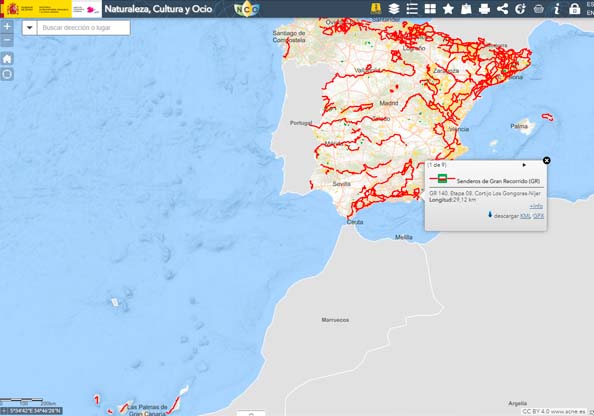This screenshot has height=416, width=594.
Task: Show next popup result arrow
Action: [x=524, y=165]
